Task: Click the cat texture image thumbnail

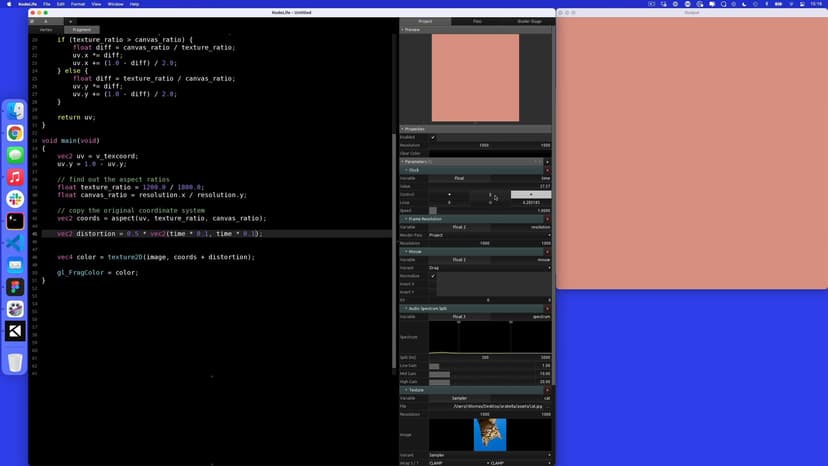Action: click(x=490, y=433)
